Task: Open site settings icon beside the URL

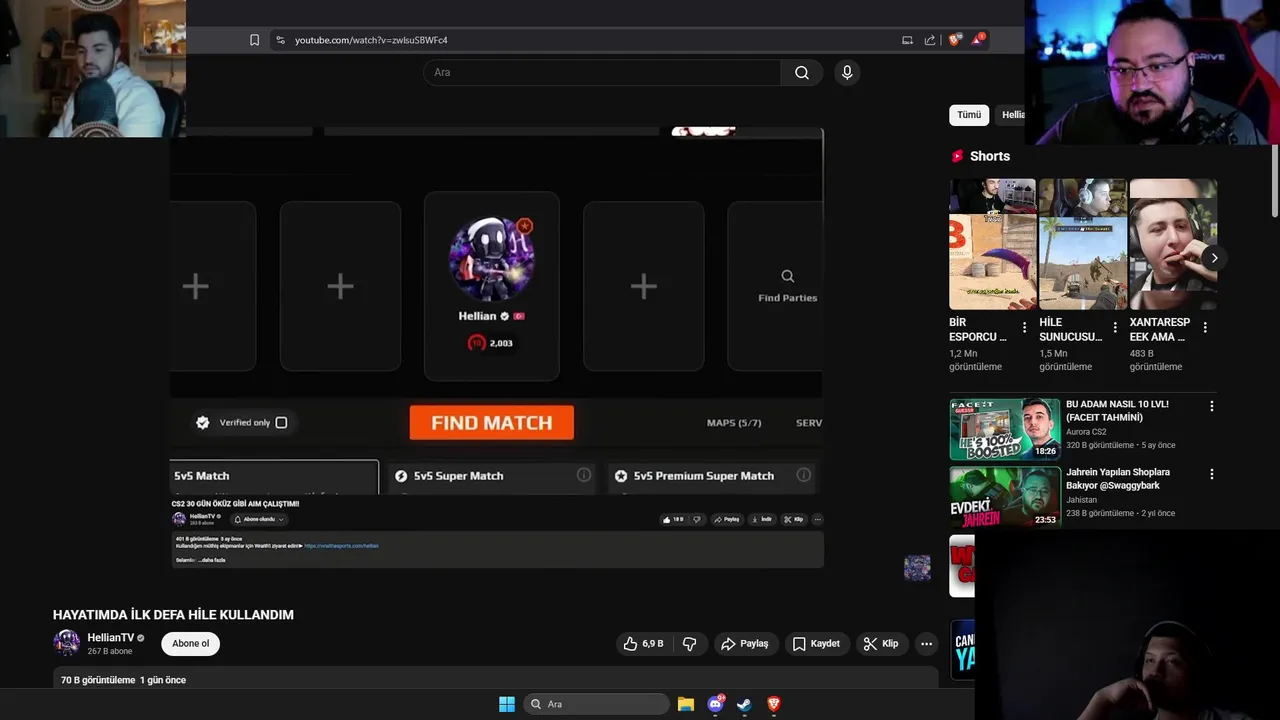Action: (x=280, y=40)
